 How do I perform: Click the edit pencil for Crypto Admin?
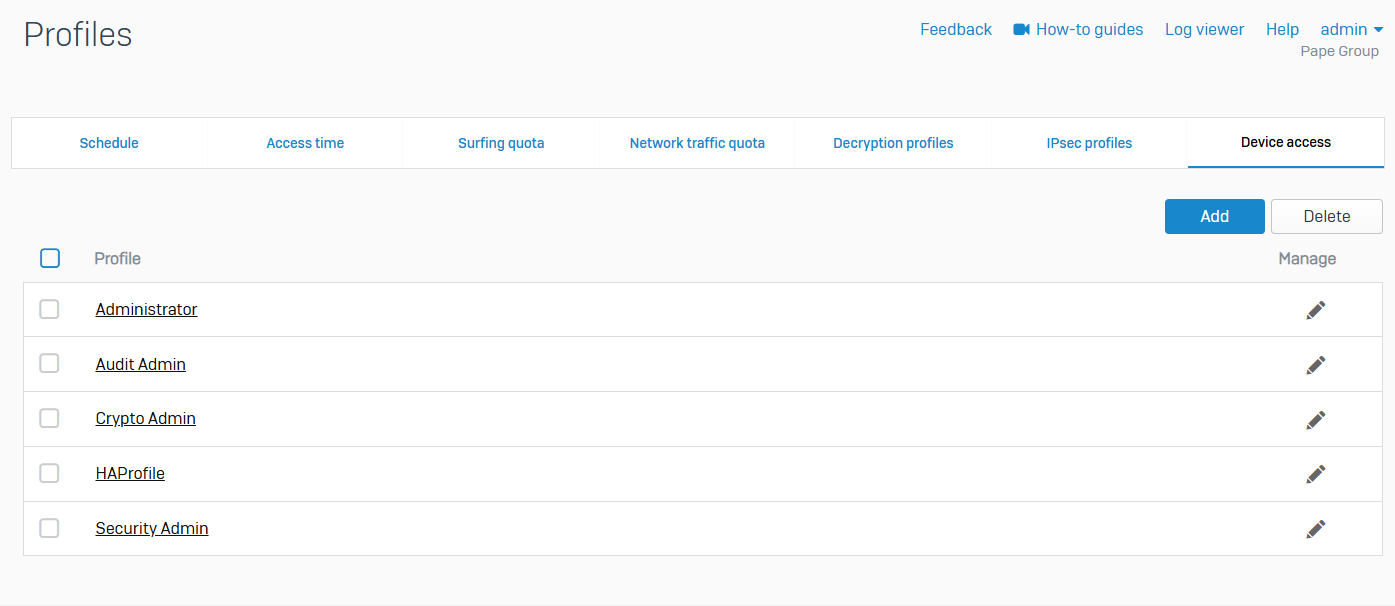click(x=1316, y=420)
